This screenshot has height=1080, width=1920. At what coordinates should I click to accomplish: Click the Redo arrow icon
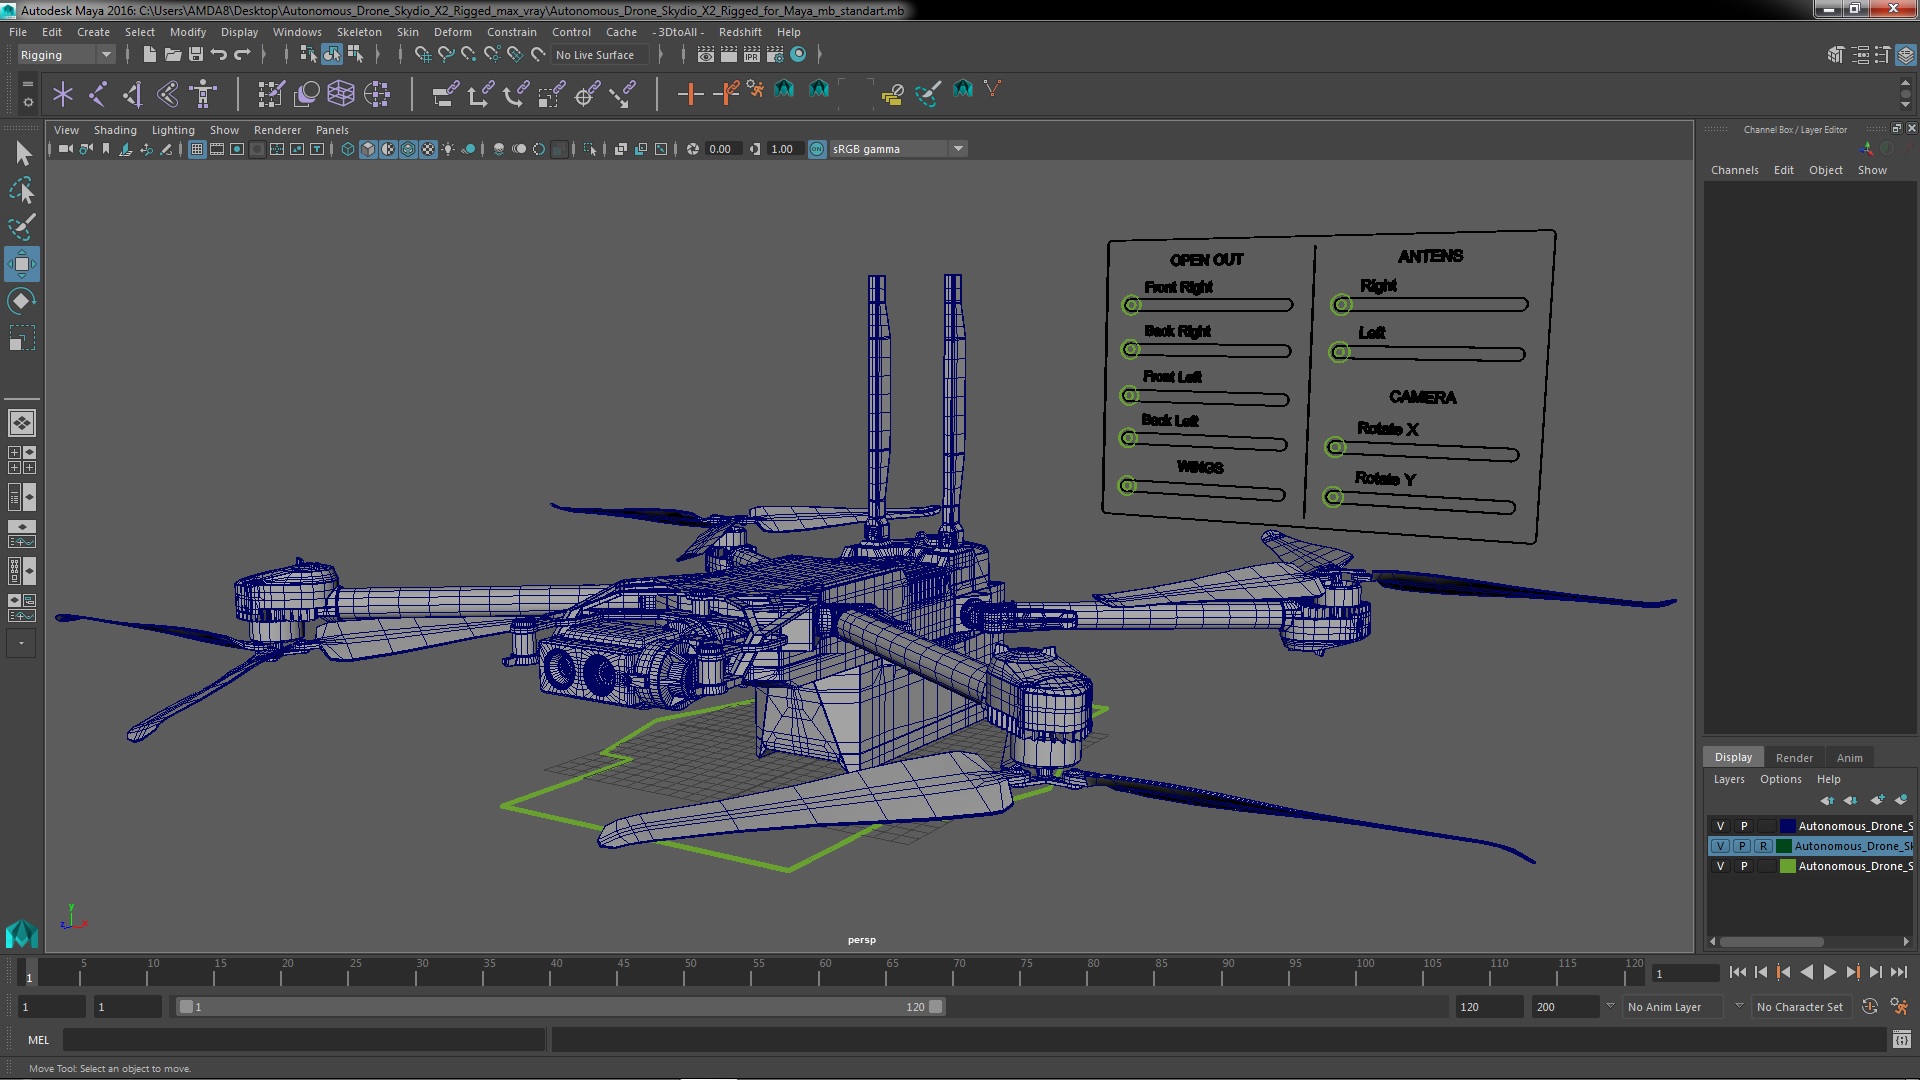click(242, 55)
